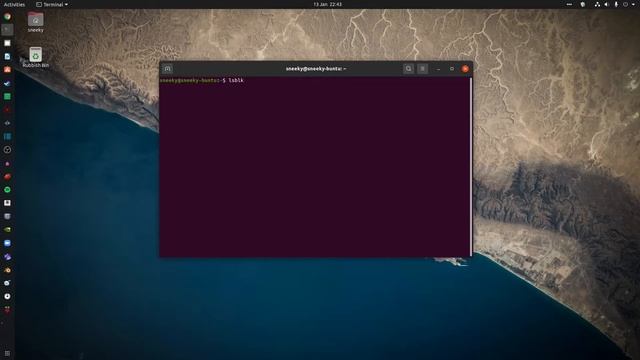Open the green NVIDIA-style dock icon
The height and width of the screenshot is (360, 640).
pos(7,230)
